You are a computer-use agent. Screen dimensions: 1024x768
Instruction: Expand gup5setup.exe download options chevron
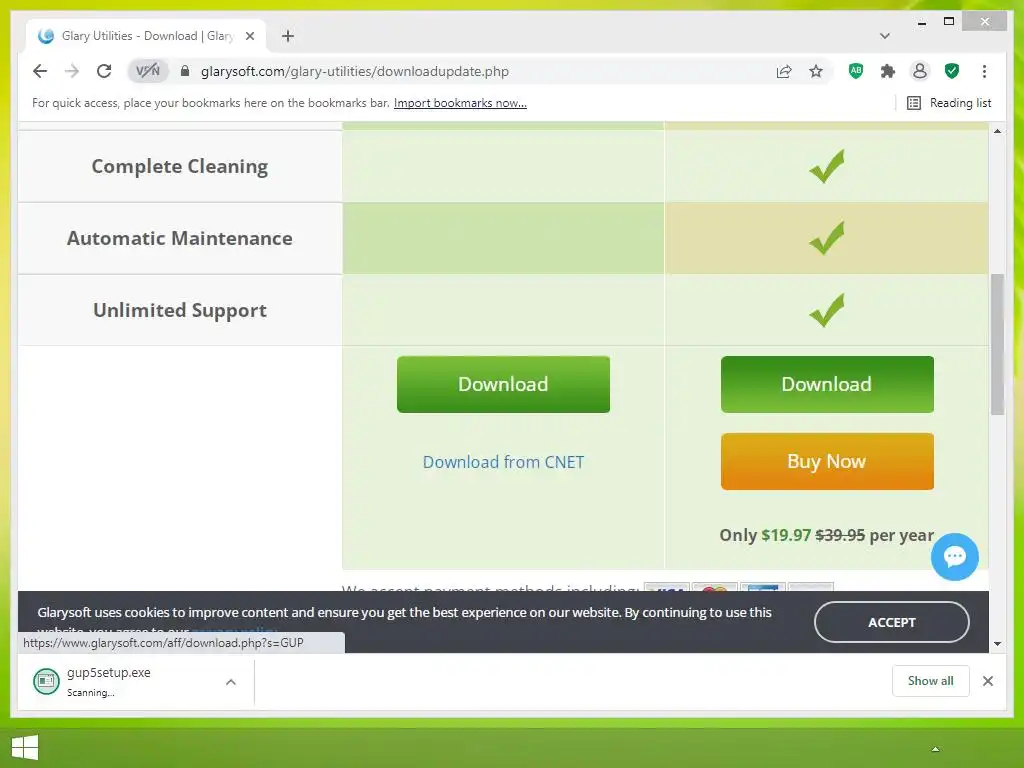point(231,682)
